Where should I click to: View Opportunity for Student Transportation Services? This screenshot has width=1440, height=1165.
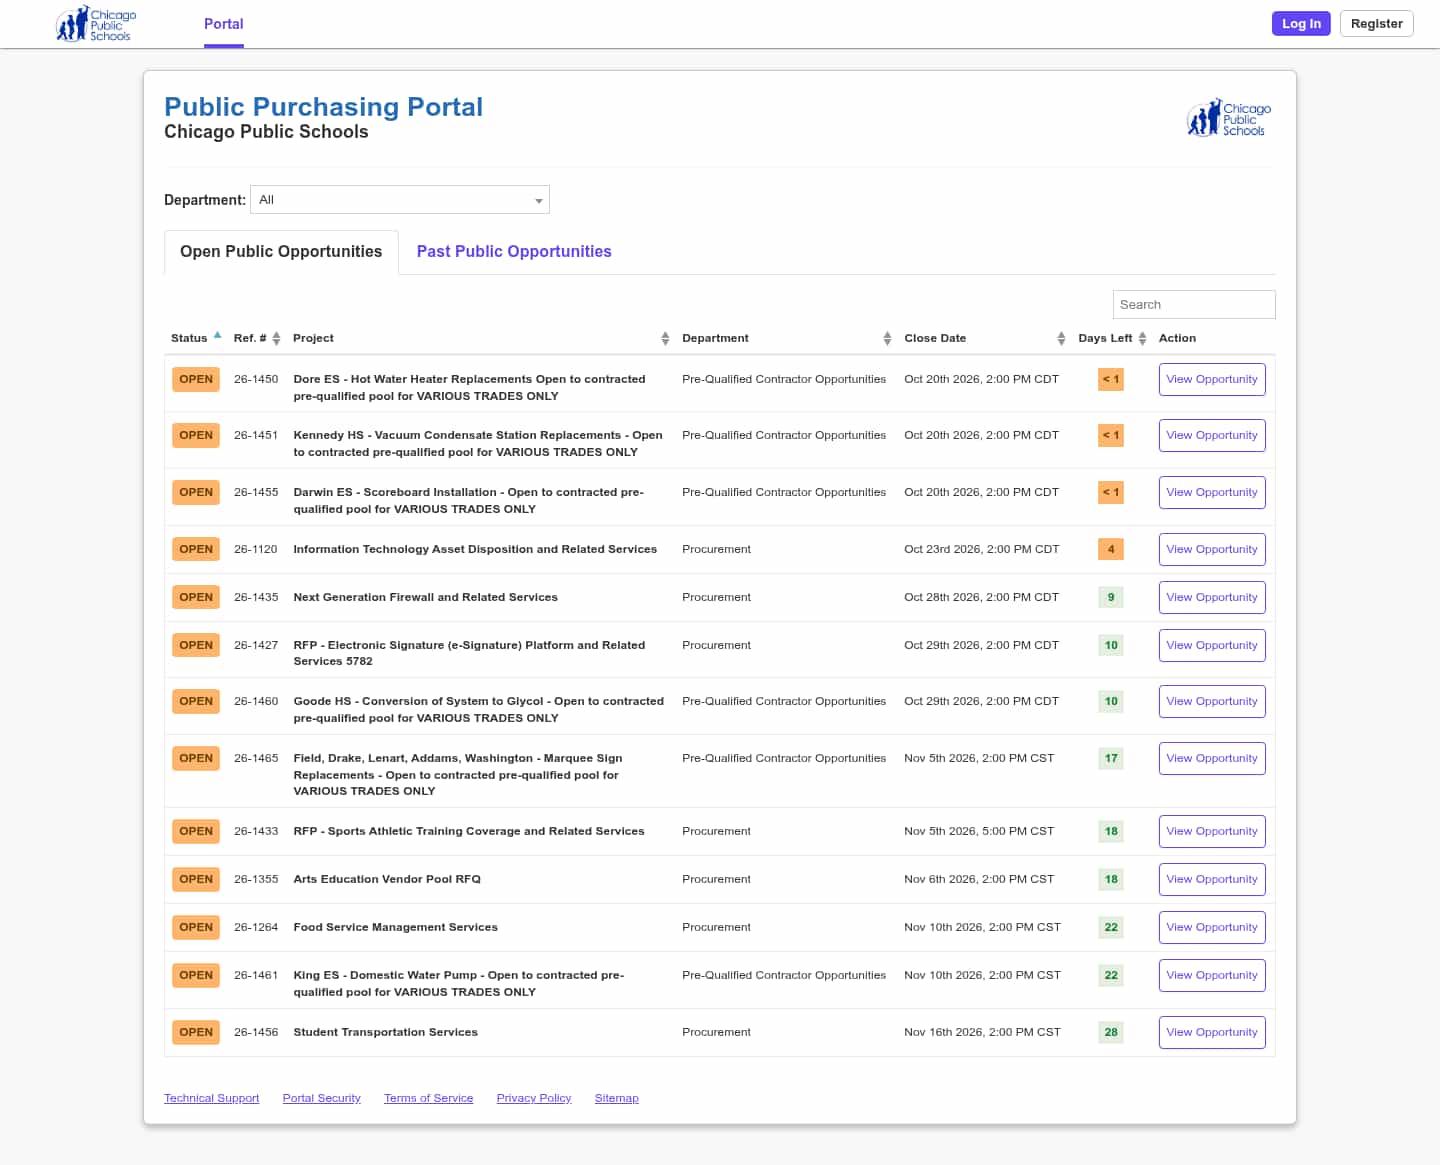coord(1212,1033)
